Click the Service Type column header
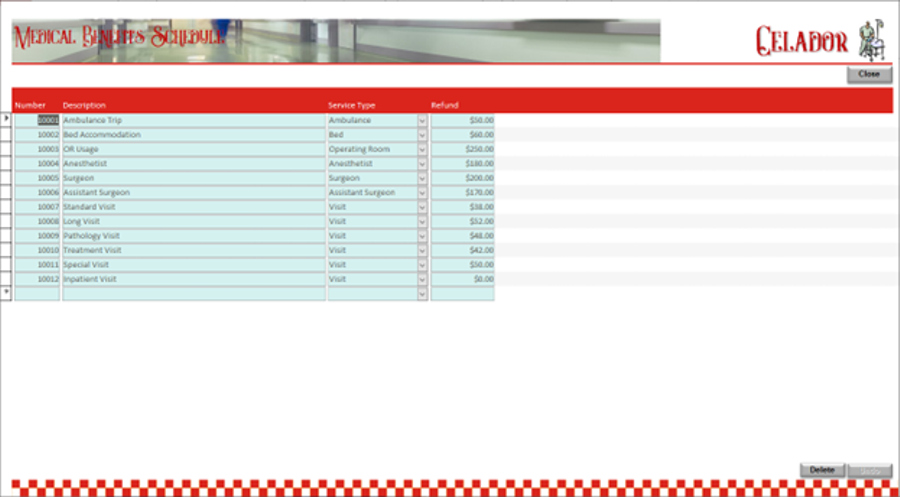Image resolution: width=900 pixels, height=497 pixels. [351, 106]
